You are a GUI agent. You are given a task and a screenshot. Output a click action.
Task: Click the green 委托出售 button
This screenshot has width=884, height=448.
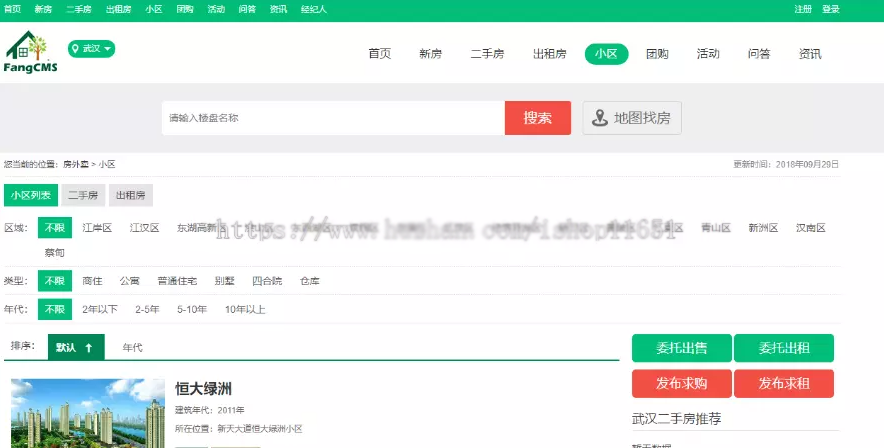click(682, 348)
